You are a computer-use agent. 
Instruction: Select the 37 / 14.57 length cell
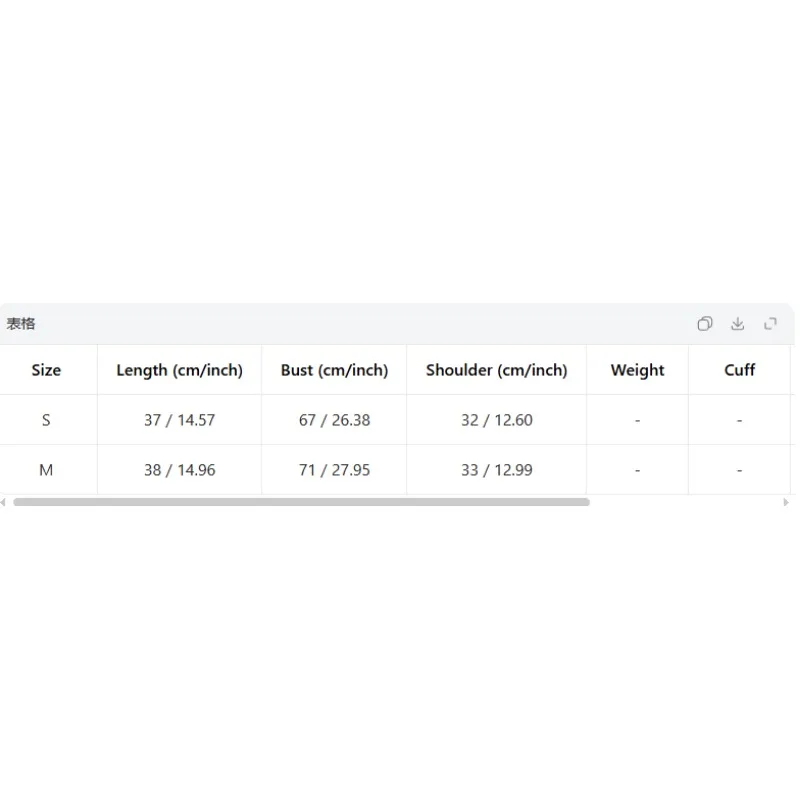click(x=180, y=420)
